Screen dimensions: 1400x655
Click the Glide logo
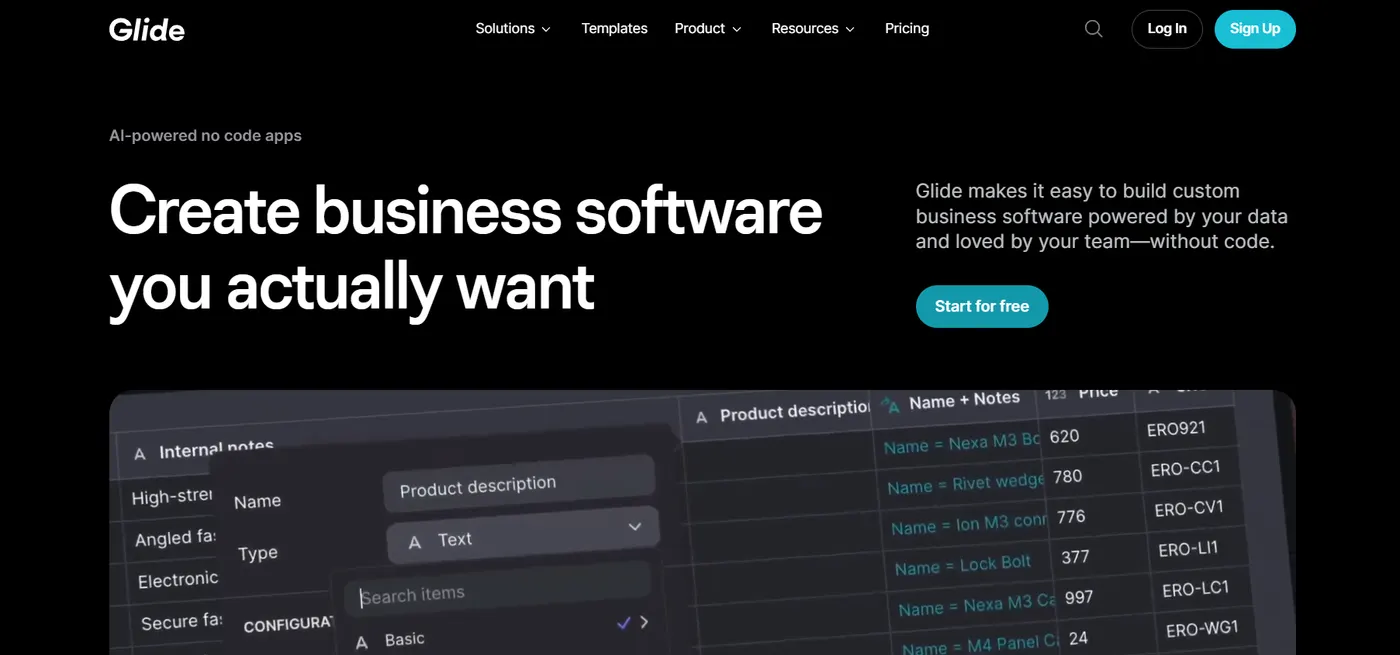coord(147,29)
